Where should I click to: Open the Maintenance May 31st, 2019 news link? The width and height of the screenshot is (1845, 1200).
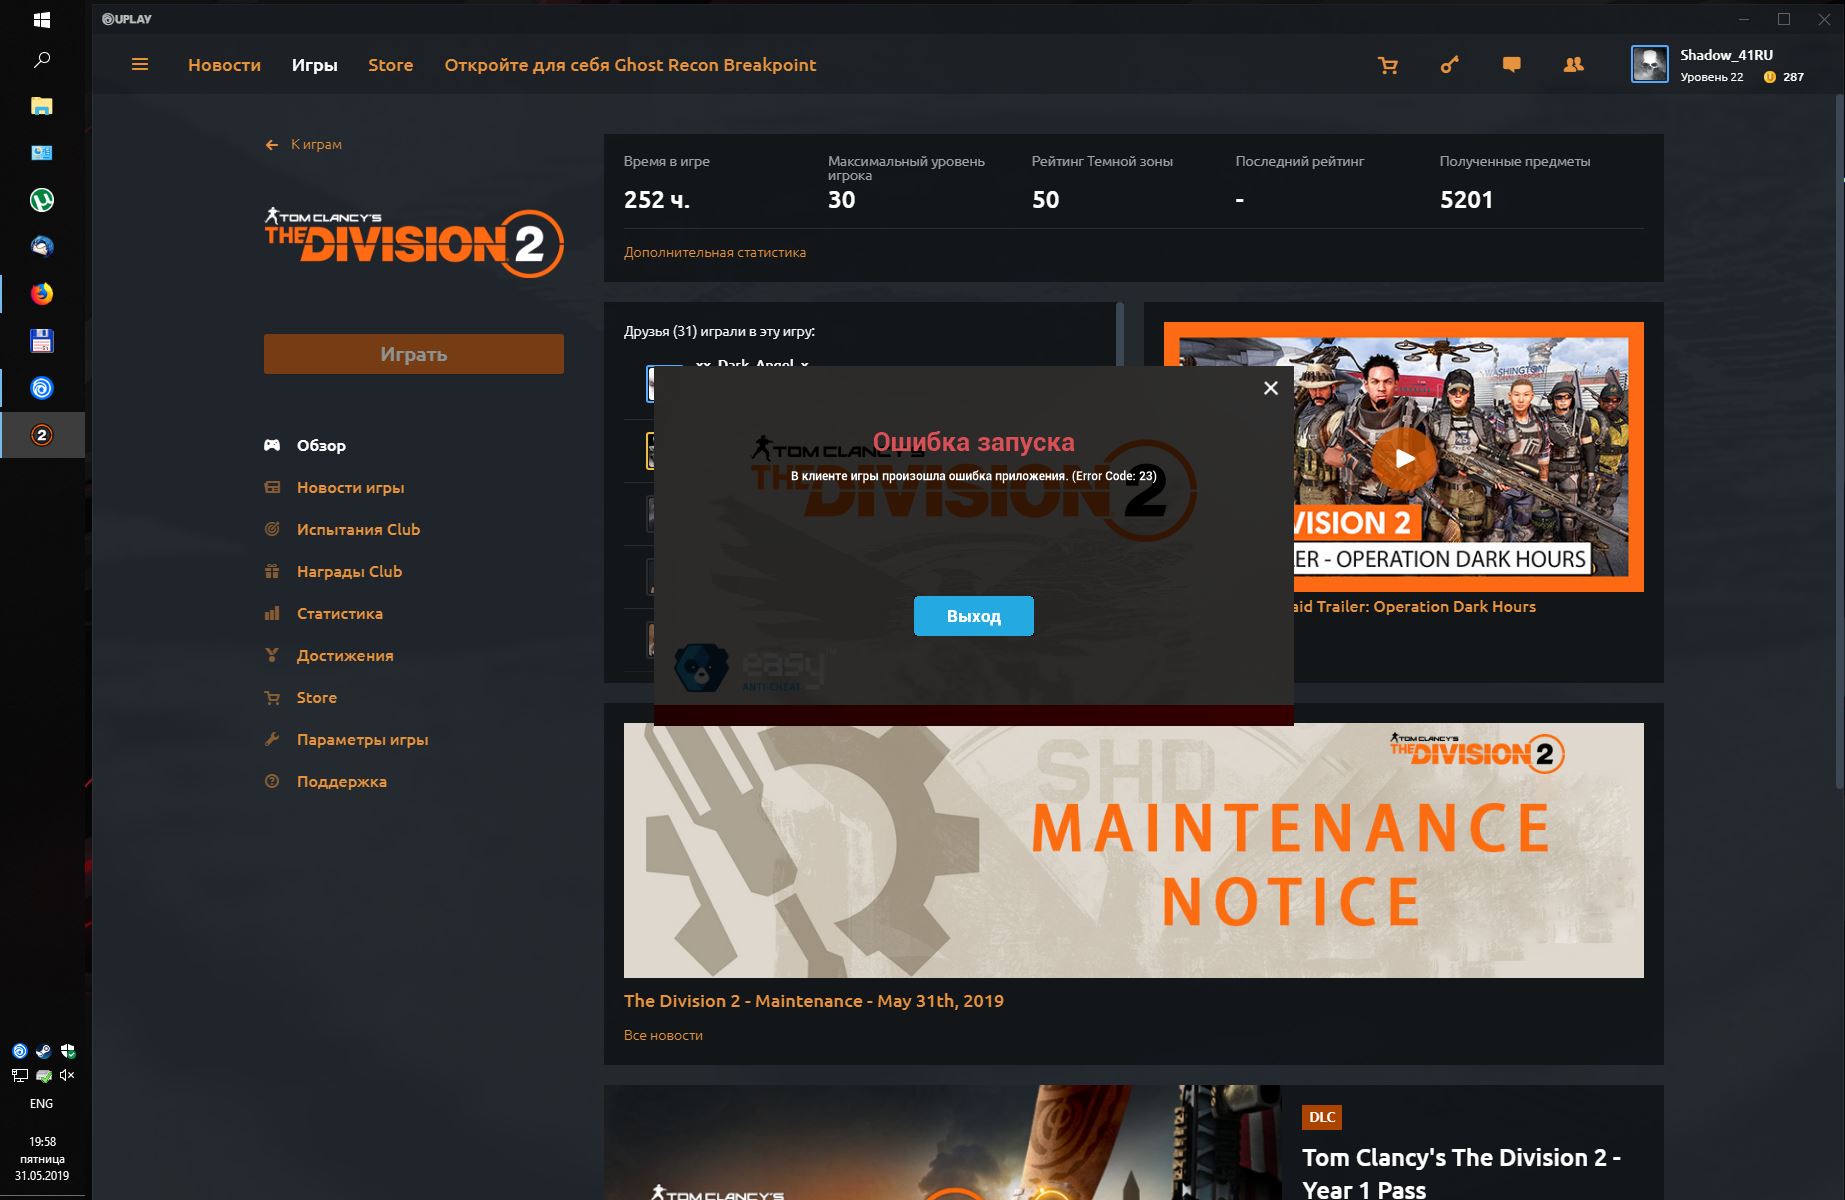point(814,1001)
